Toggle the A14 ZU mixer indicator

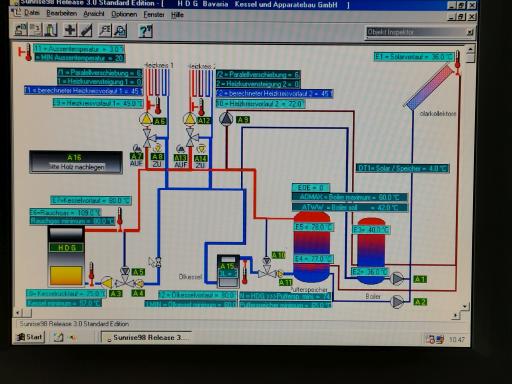201,156
